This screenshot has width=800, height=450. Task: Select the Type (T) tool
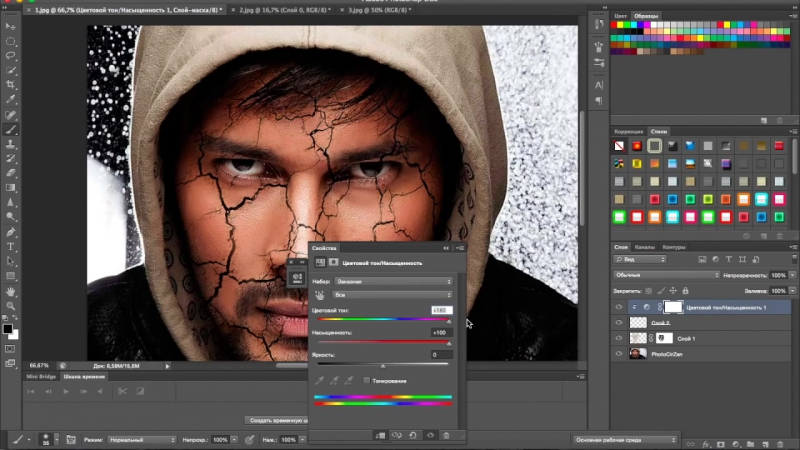coord(11,246)
